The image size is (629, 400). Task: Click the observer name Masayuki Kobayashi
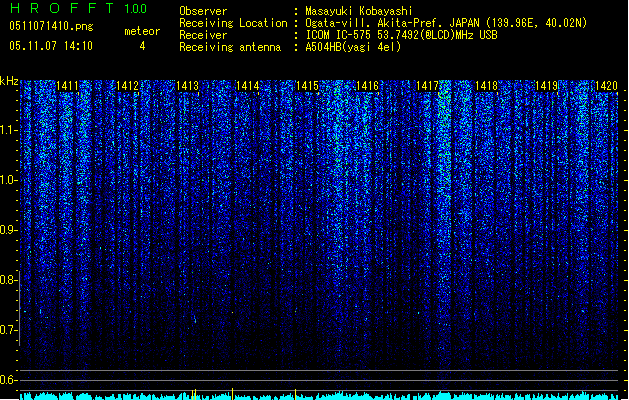tap(358, 11)
